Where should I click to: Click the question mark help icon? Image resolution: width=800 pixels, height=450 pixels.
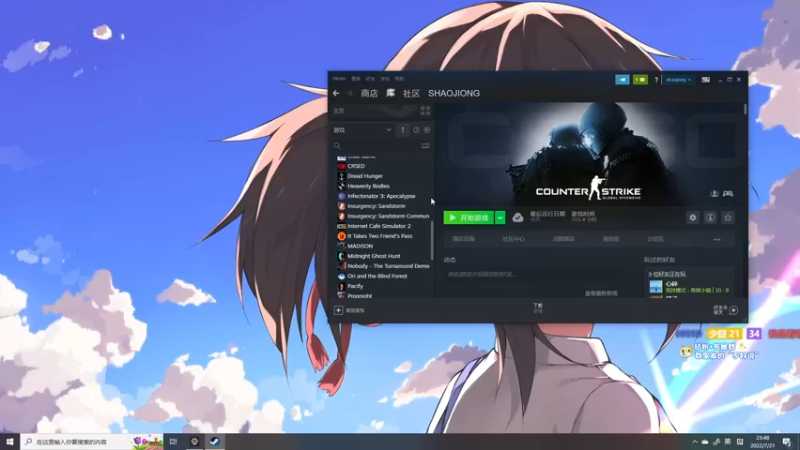tap(656, 80)
